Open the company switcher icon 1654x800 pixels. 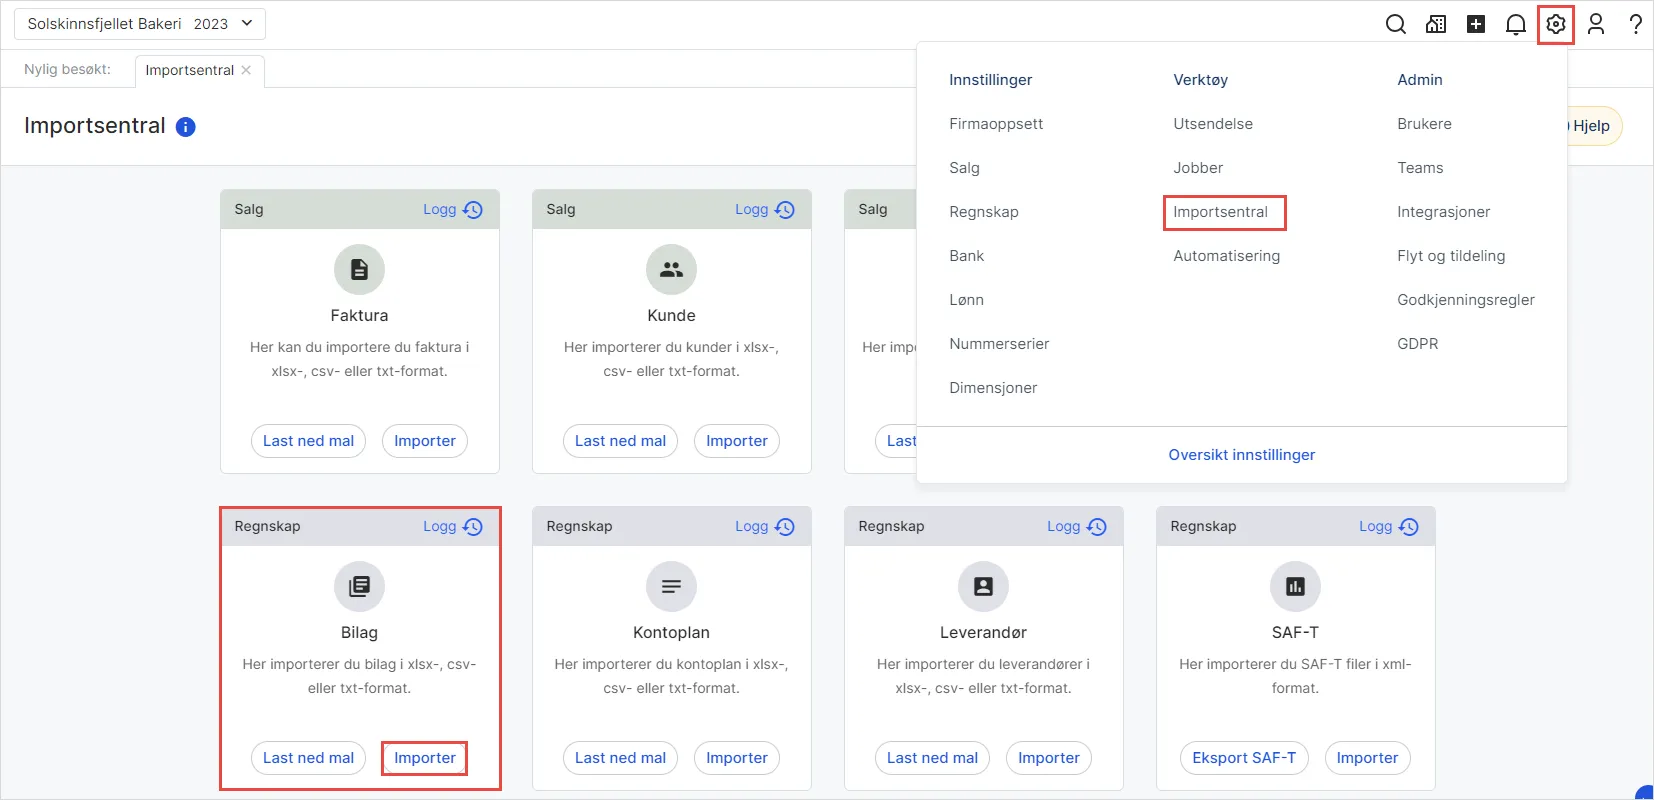coord(1436,24)
